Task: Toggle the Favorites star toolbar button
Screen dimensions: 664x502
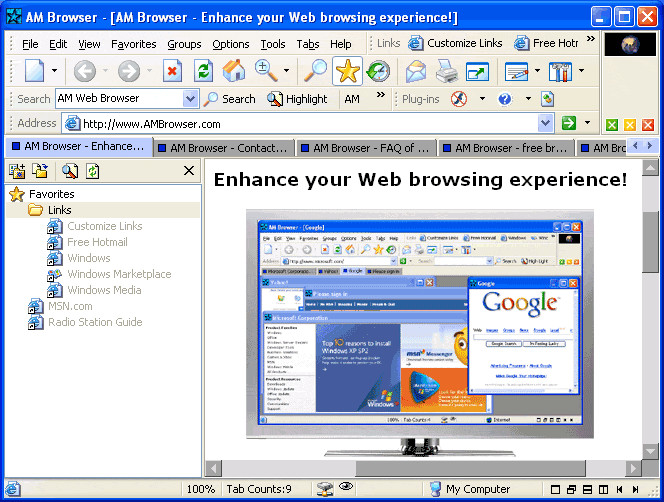Action: 347,71
